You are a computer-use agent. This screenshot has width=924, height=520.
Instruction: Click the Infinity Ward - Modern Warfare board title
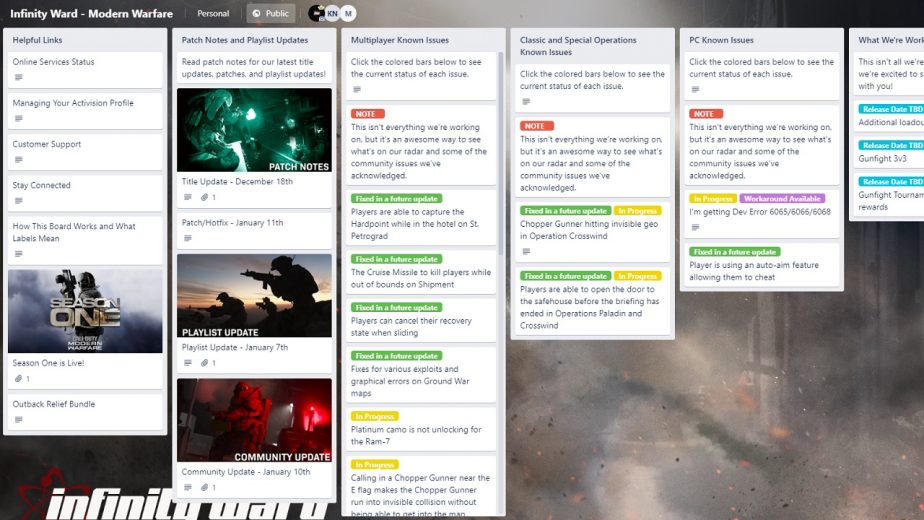point(91,13)
